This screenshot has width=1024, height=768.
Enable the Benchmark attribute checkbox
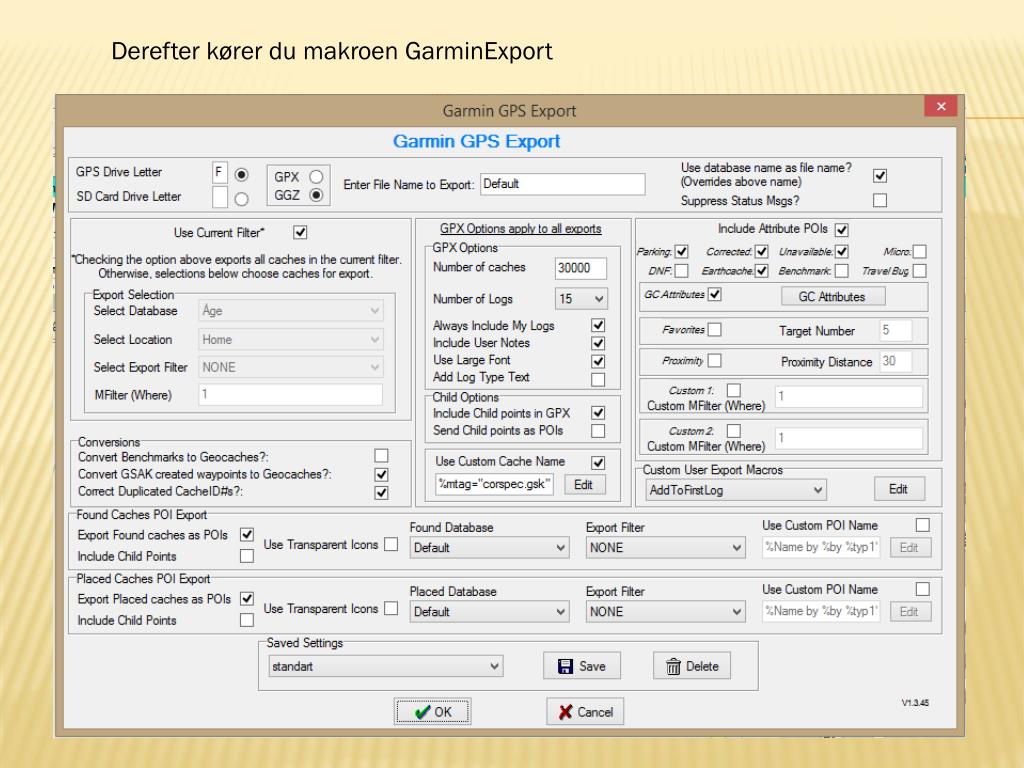(842, 270)
